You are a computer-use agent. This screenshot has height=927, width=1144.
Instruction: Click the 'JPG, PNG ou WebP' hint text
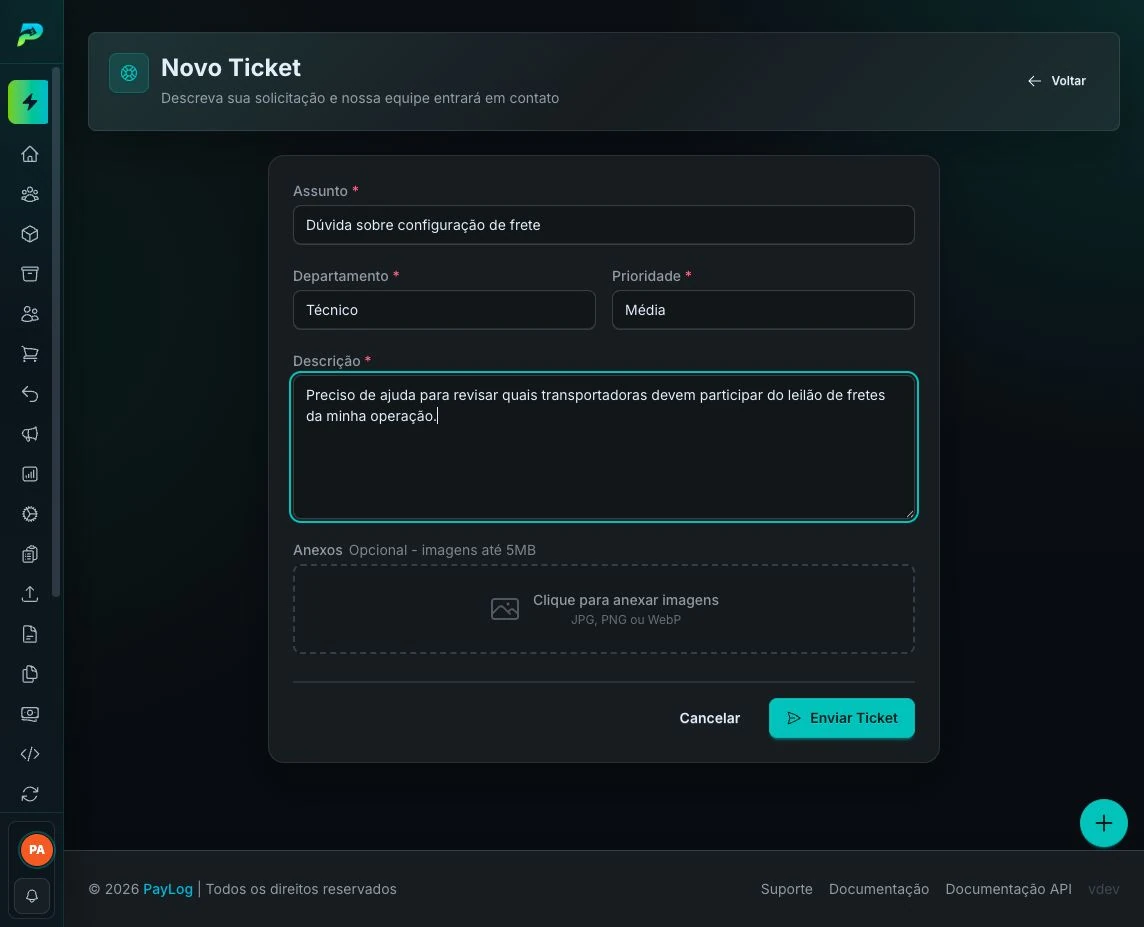(625, 620)
